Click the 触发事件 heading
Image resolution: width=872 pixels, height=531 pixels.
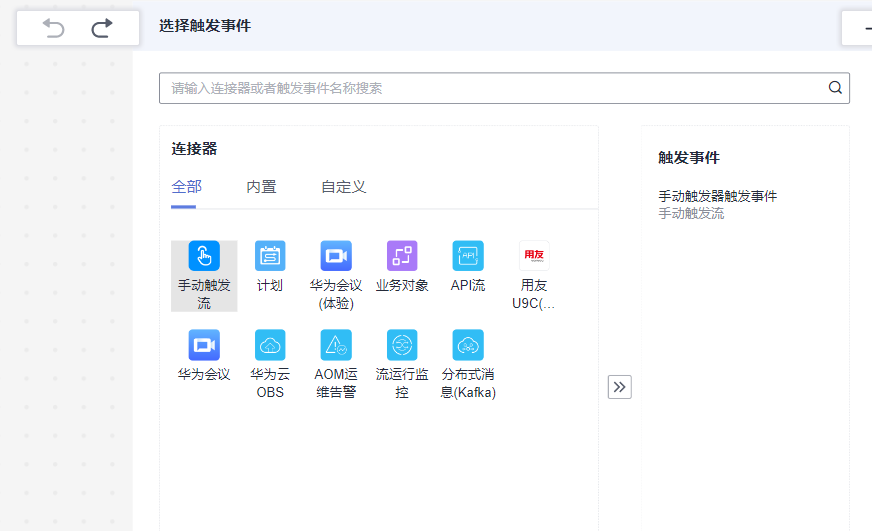(x=689, y=158)
